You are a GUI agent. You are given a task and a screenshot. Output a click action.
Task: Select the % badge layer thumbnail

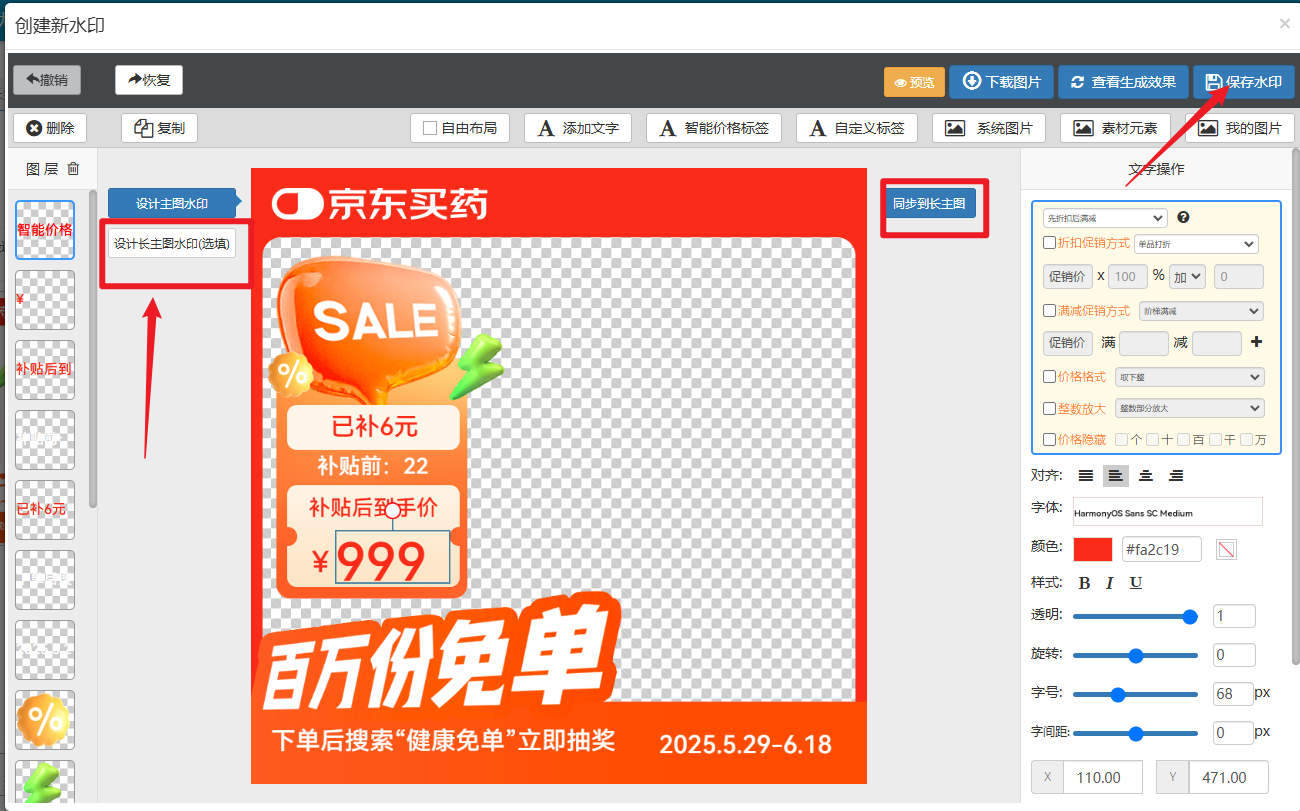point(45,719)
